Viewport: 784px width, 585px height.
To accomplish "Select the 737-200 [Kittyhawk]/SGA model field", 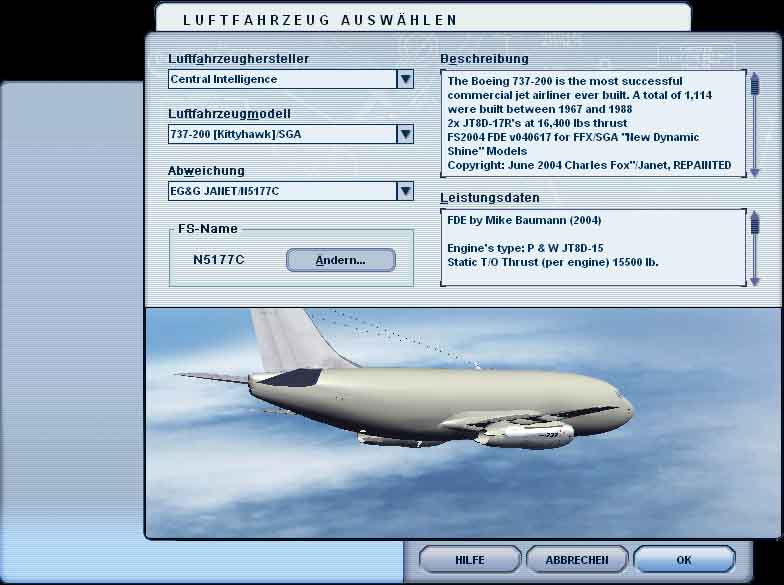I will tap(283, 134).
